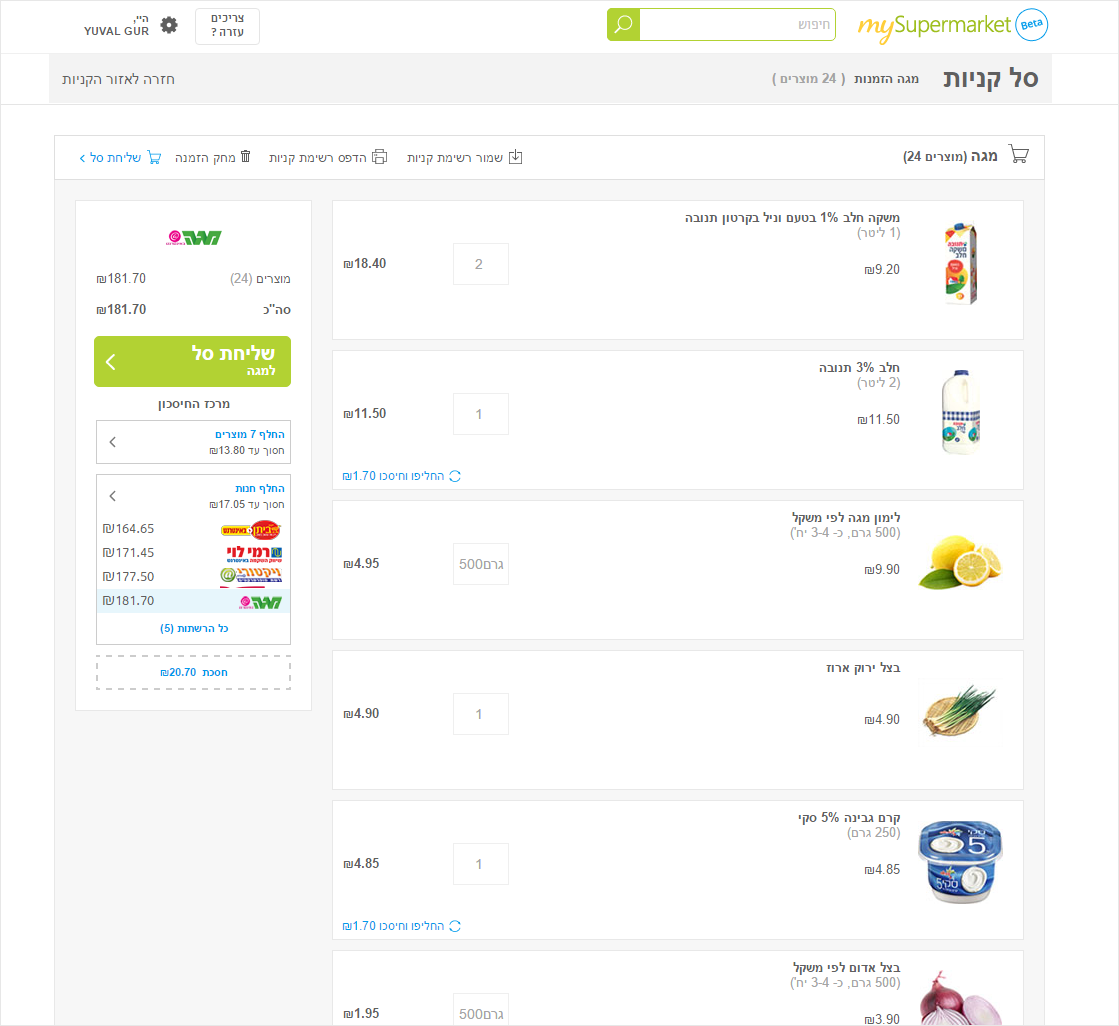Screen dimensions: 1119x1026
Task: Click quantity box for חלב 3% תנובה
Action: coord(481,414)
